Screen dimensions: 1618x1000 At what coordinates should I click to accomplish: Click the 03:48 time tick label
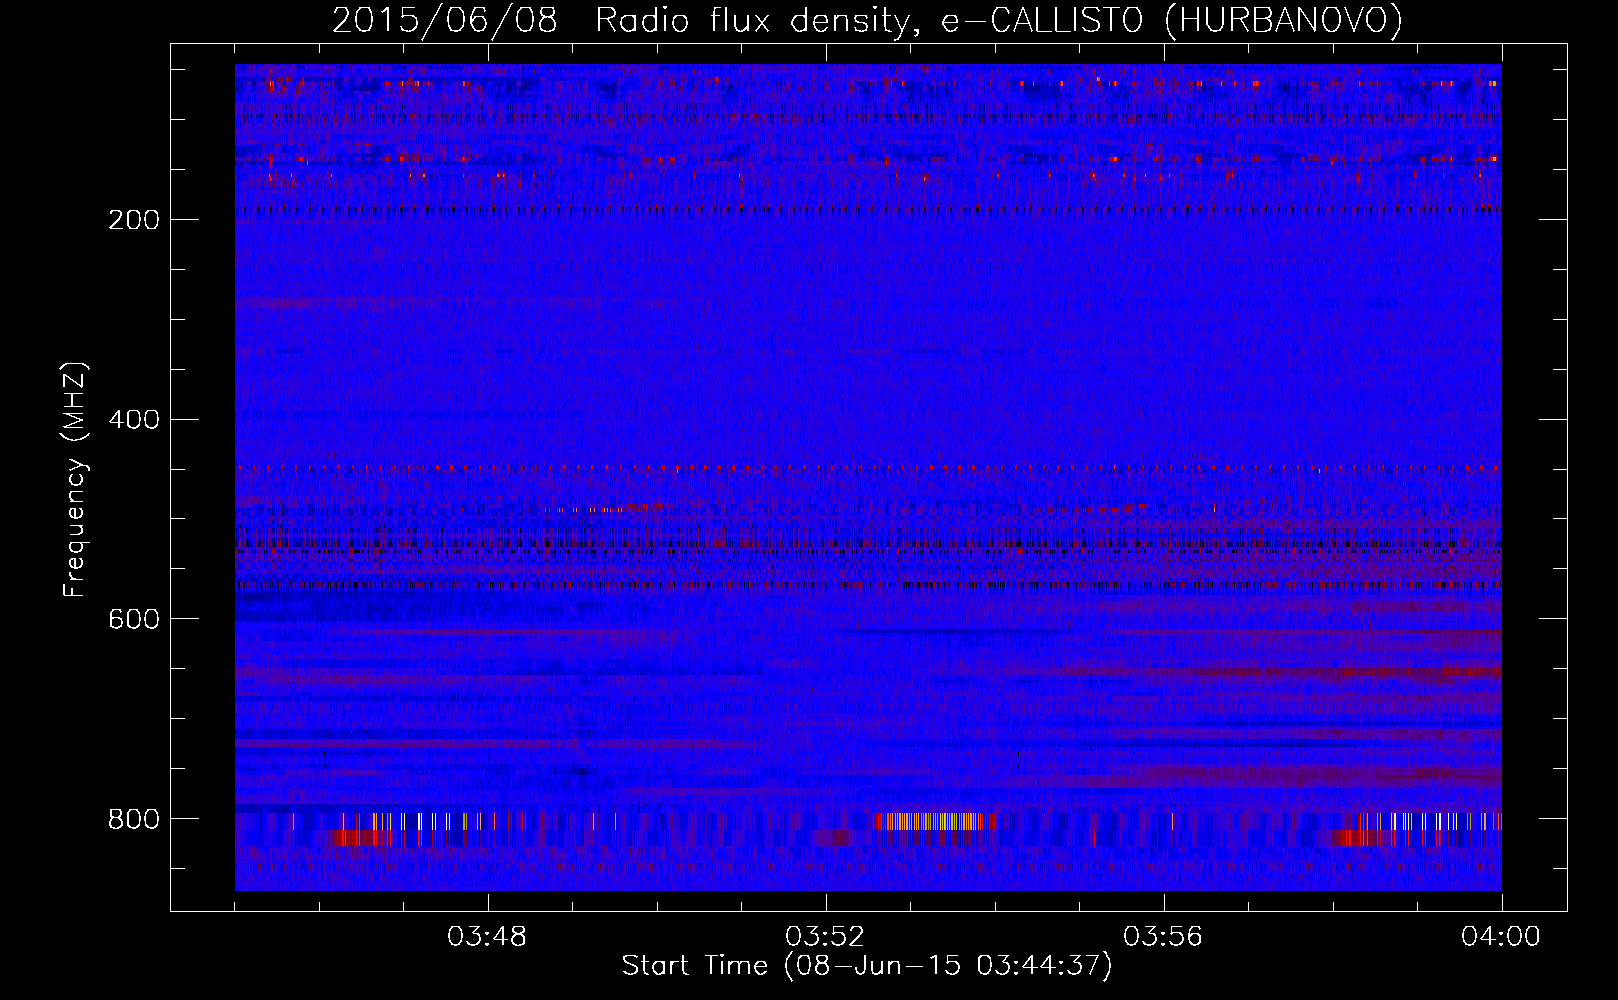[487, 937]
